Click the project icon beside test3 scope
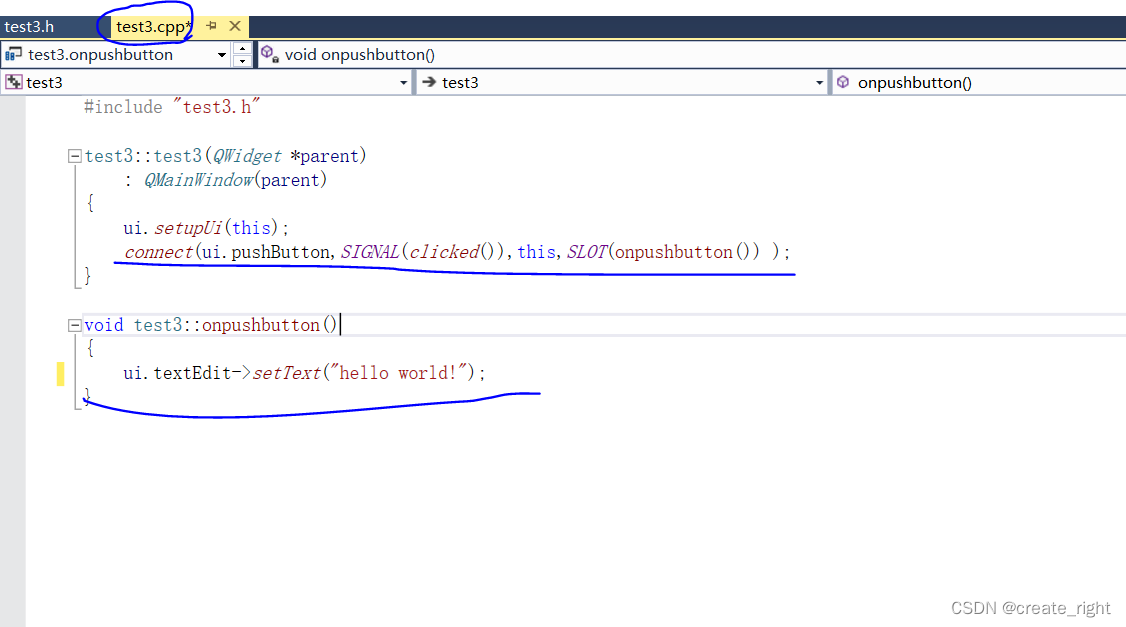 14,83
